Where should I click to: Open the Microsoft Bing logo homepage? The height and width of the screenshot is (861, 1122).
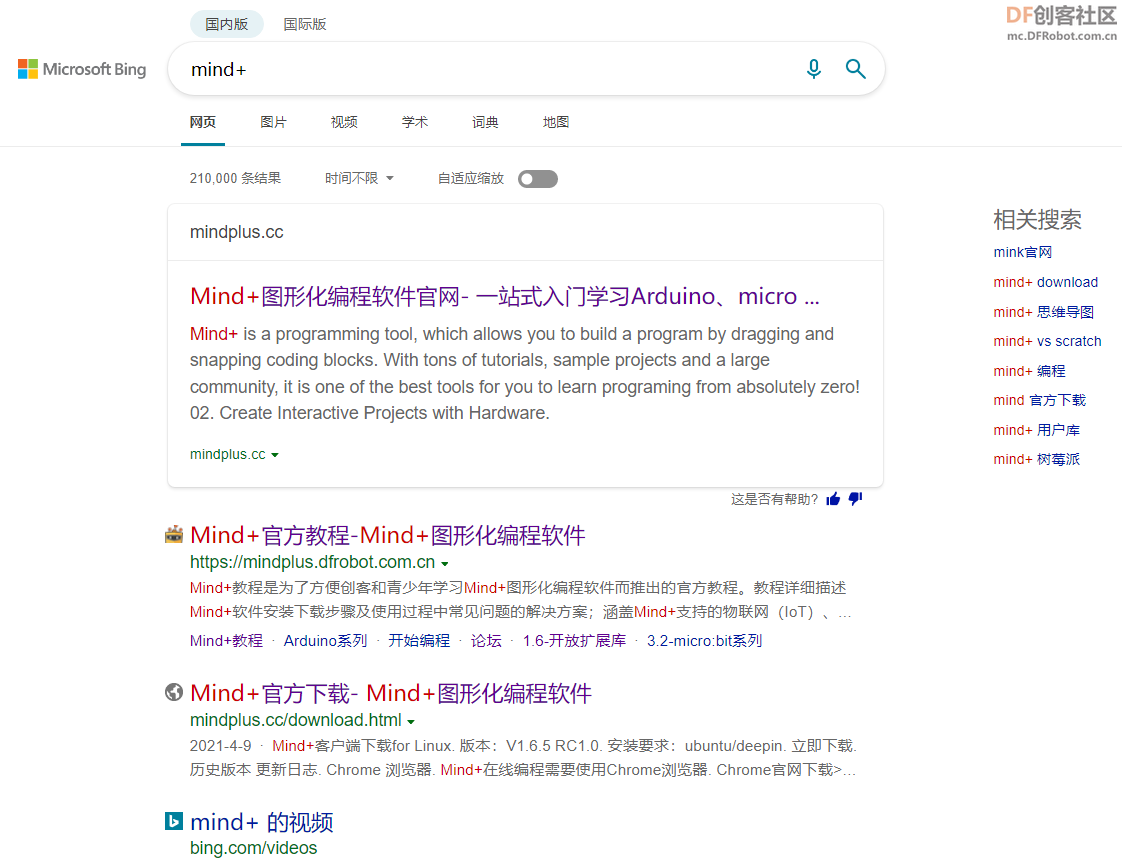tap(82, 69)
